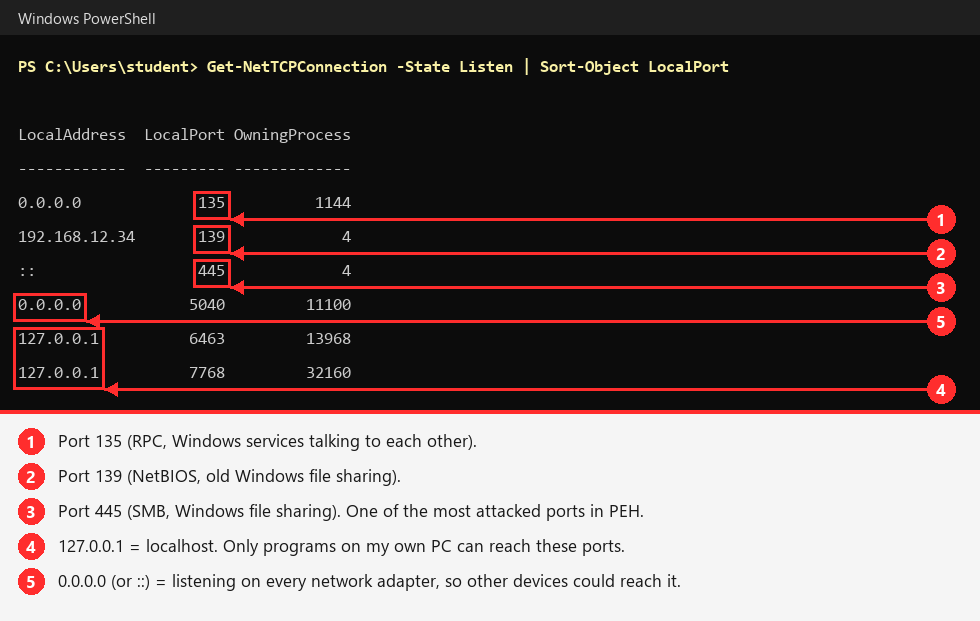
Task: Click owning process 4 in the port 139 row
Action: tap(346, 237)
